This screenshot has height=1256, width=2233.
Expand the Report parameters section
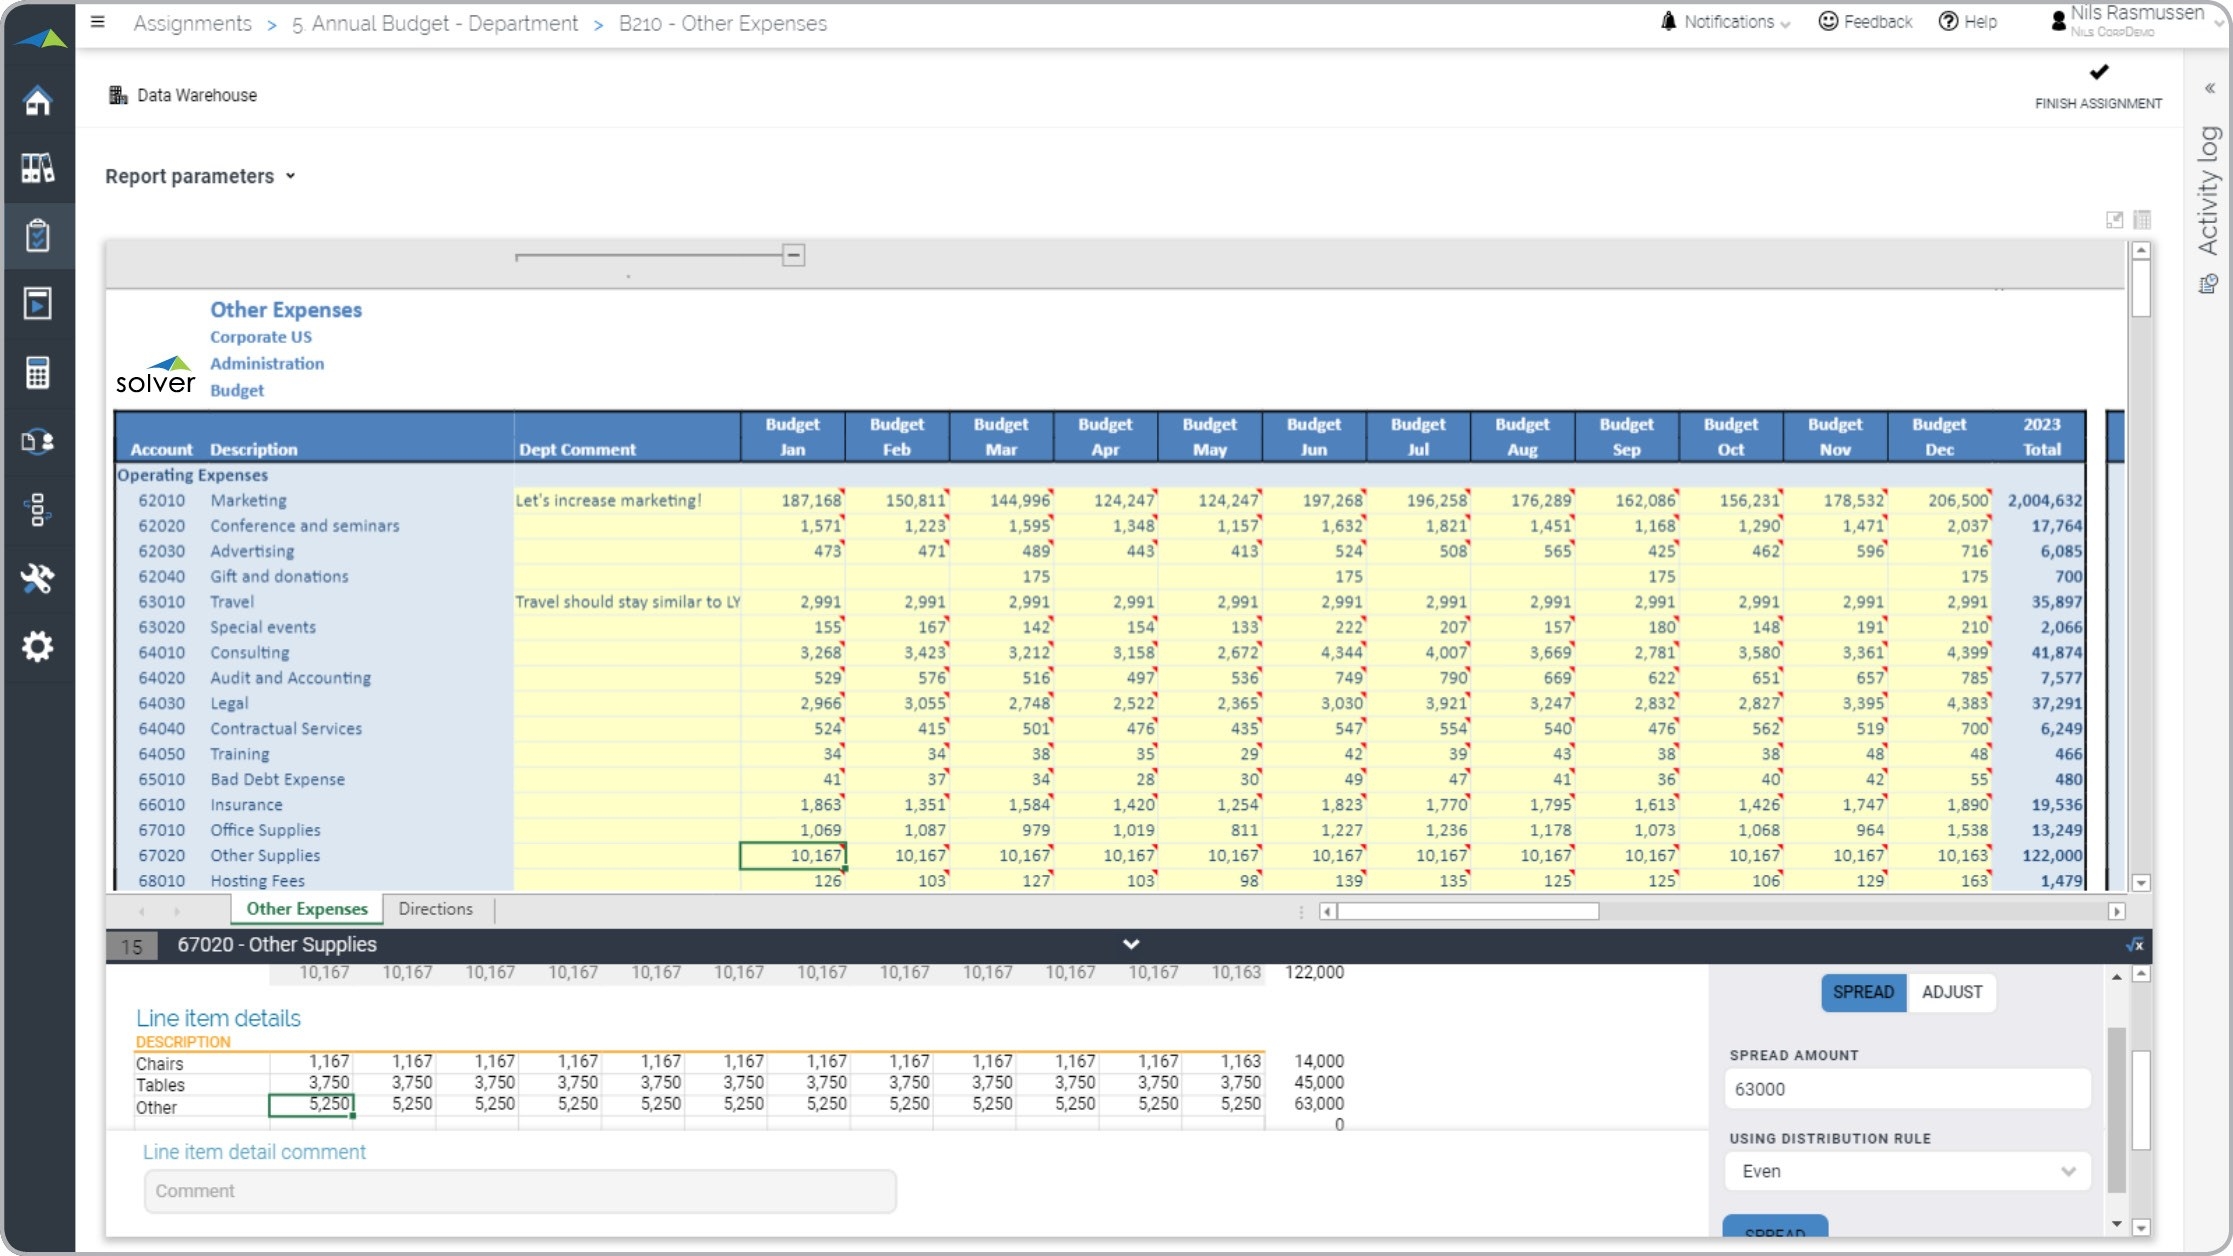point(200,176)
